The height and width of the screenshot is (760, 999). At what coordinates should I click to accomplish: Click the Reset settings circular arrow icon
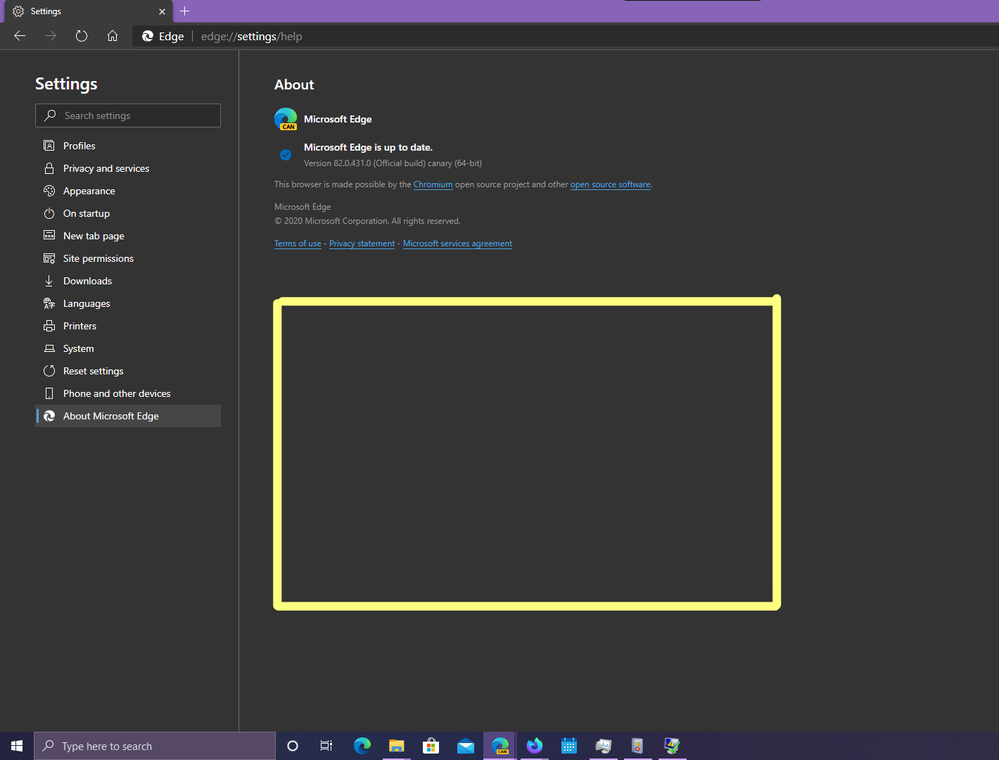(x=49, y=371)
